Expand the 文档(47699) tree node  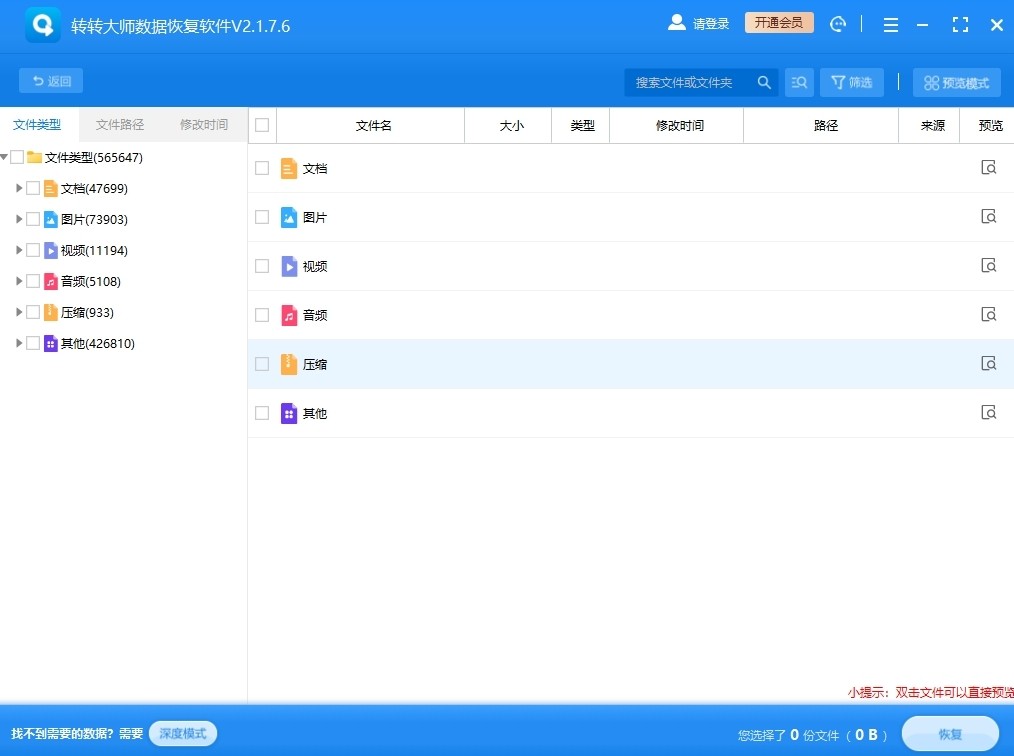pyautogui.click(x=18, y=188)
